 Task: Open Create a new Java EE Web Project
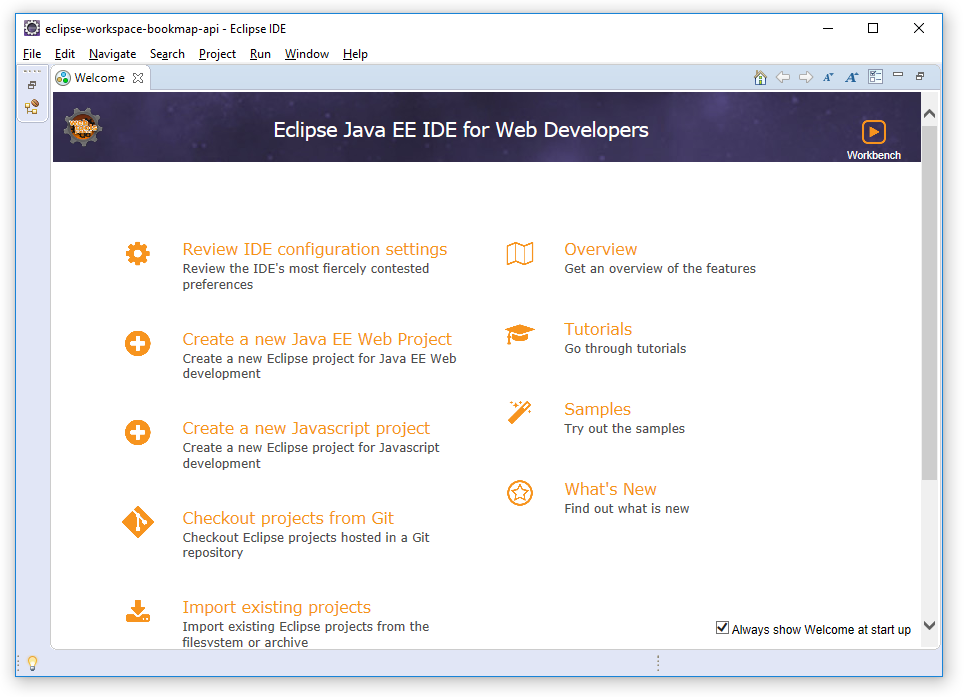(317, 339)
